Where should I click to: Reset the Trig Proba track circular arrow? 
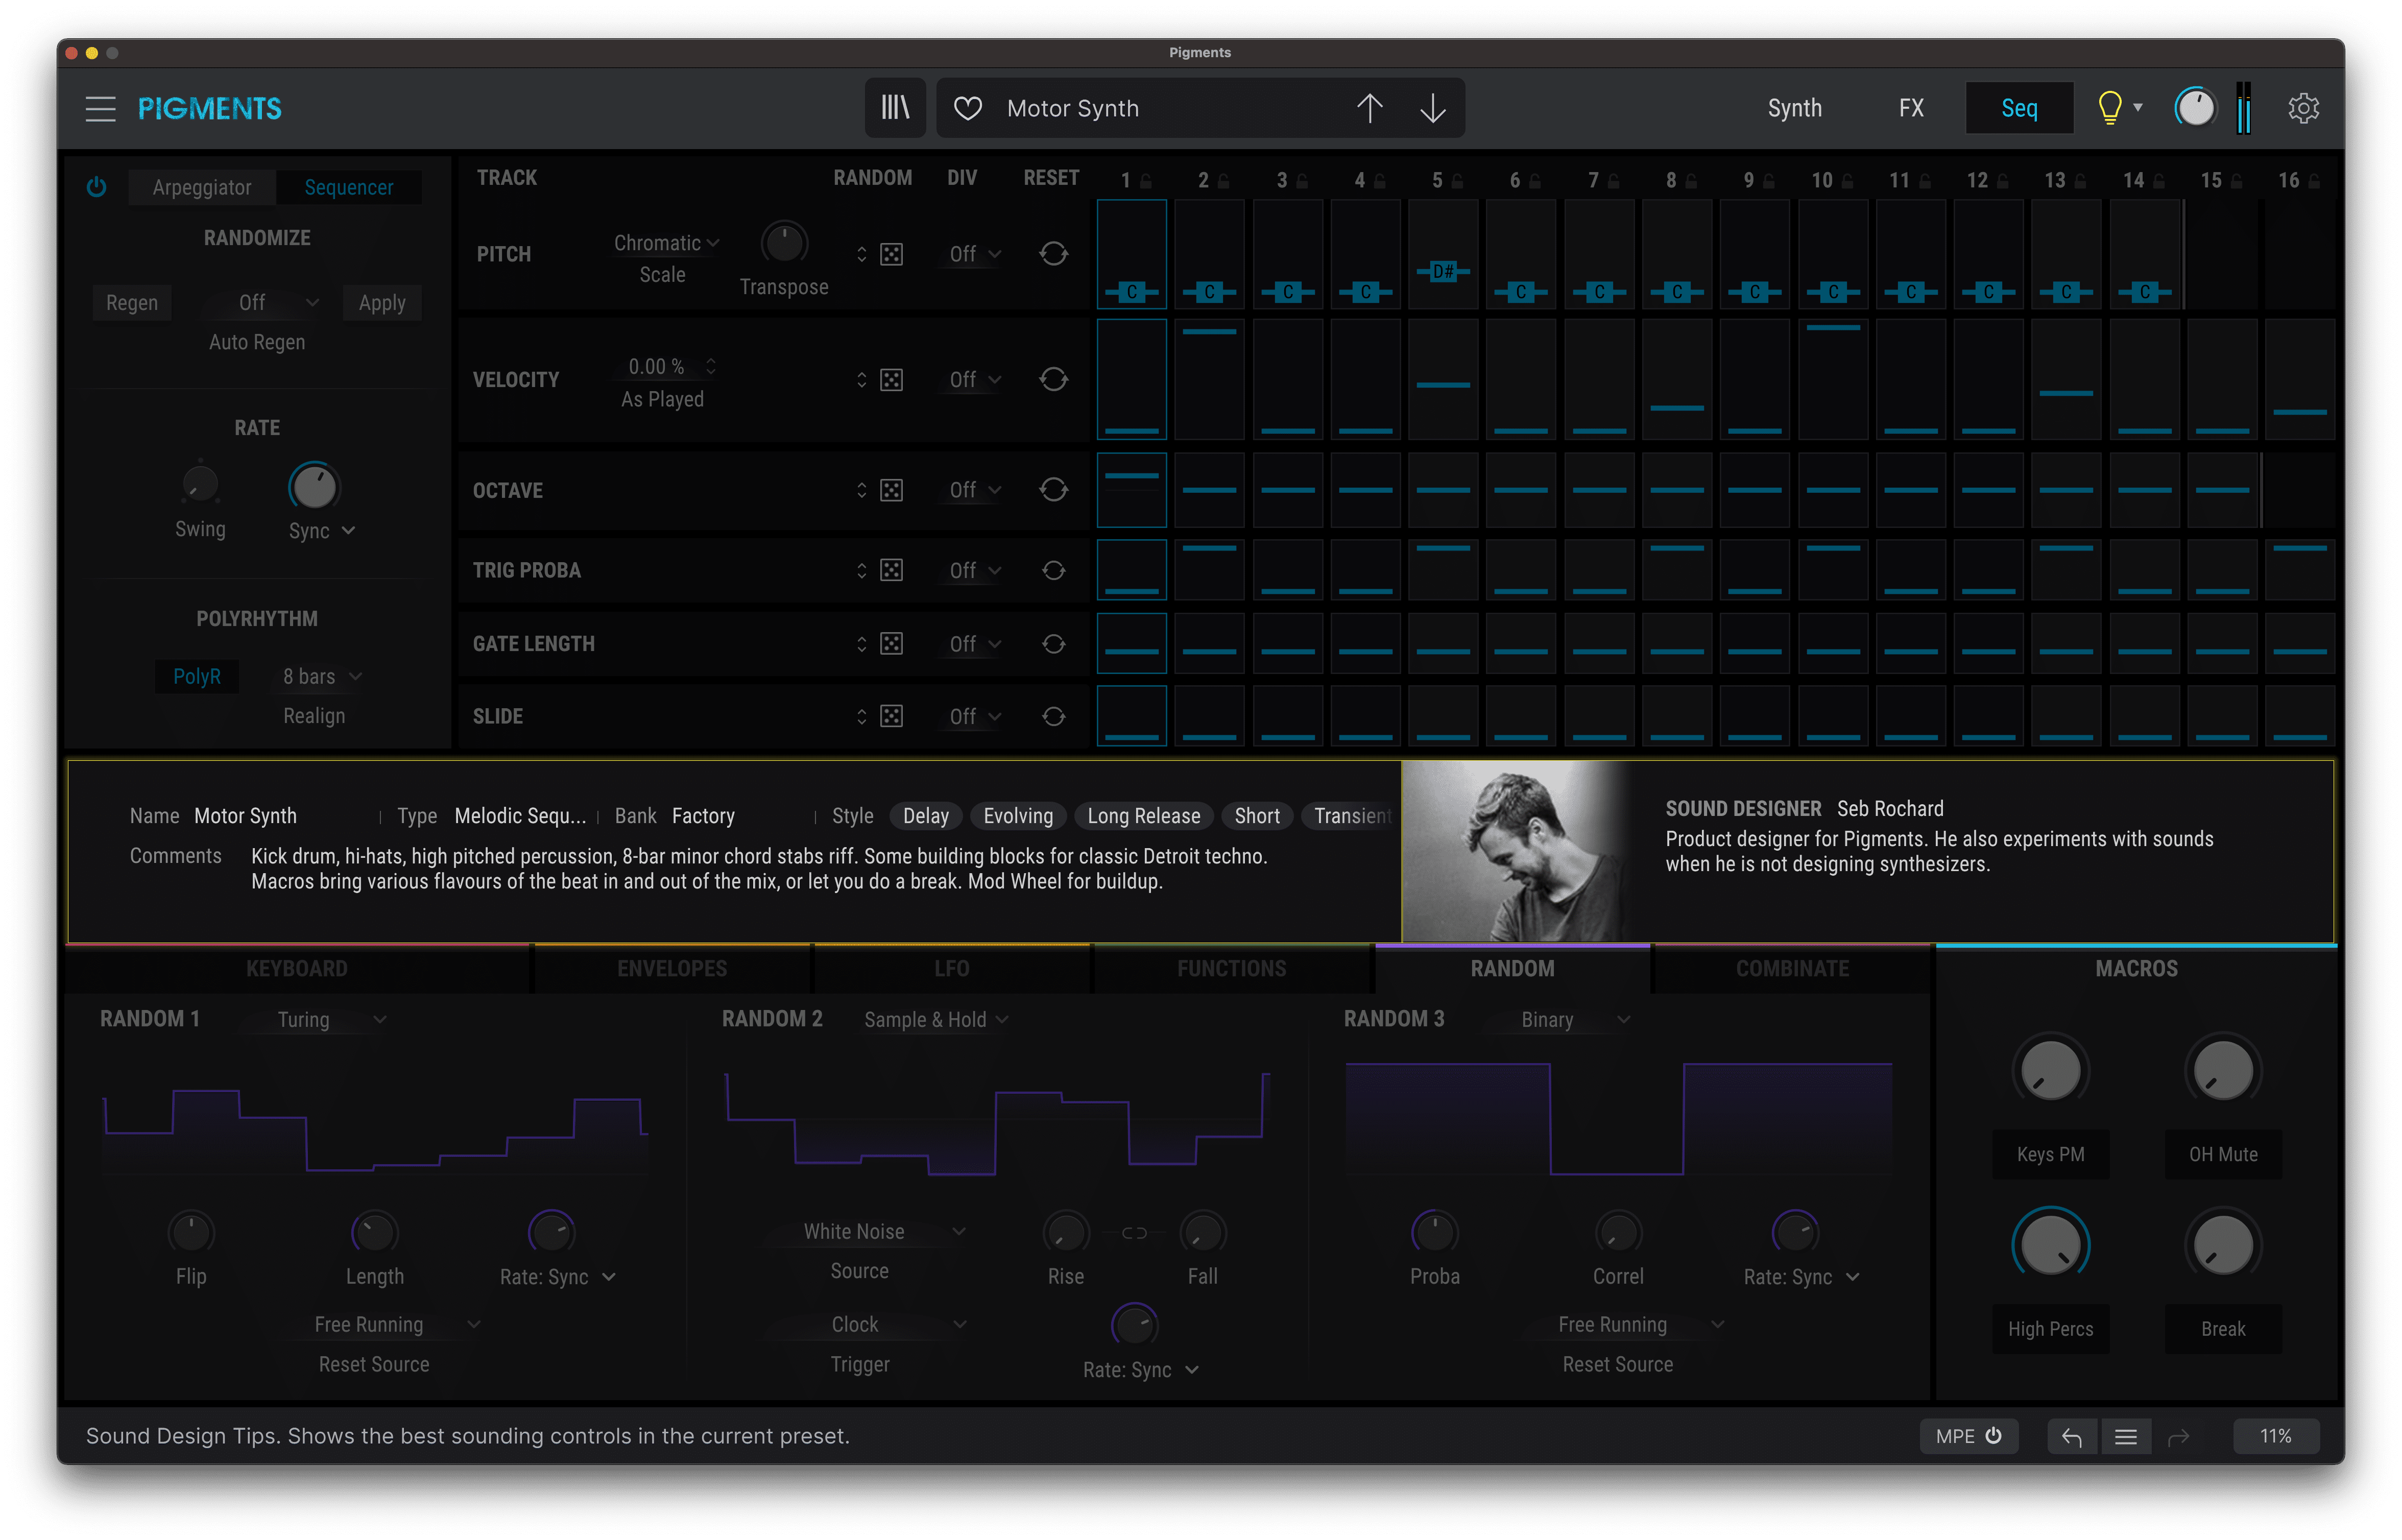click(1053, 570)
